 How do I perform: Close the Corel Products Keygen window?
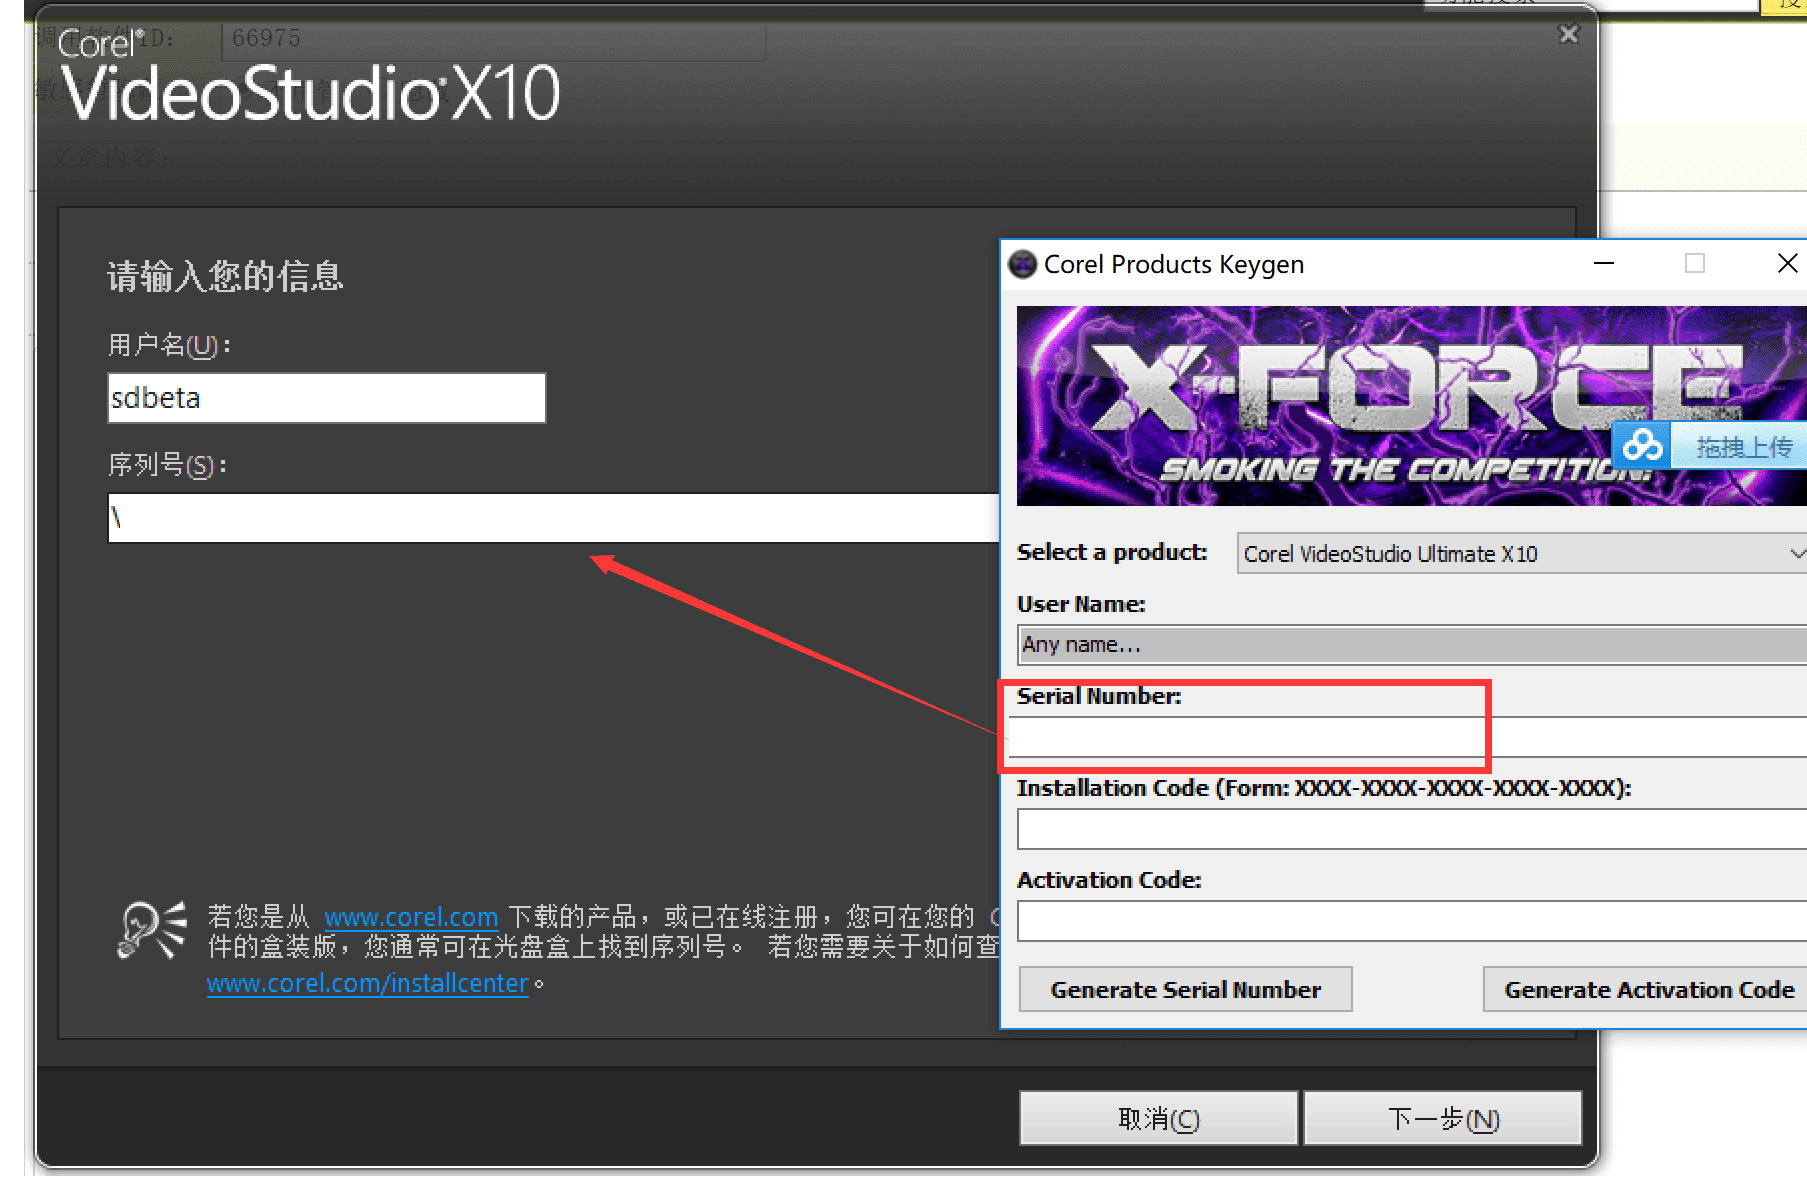point(1787,263)
